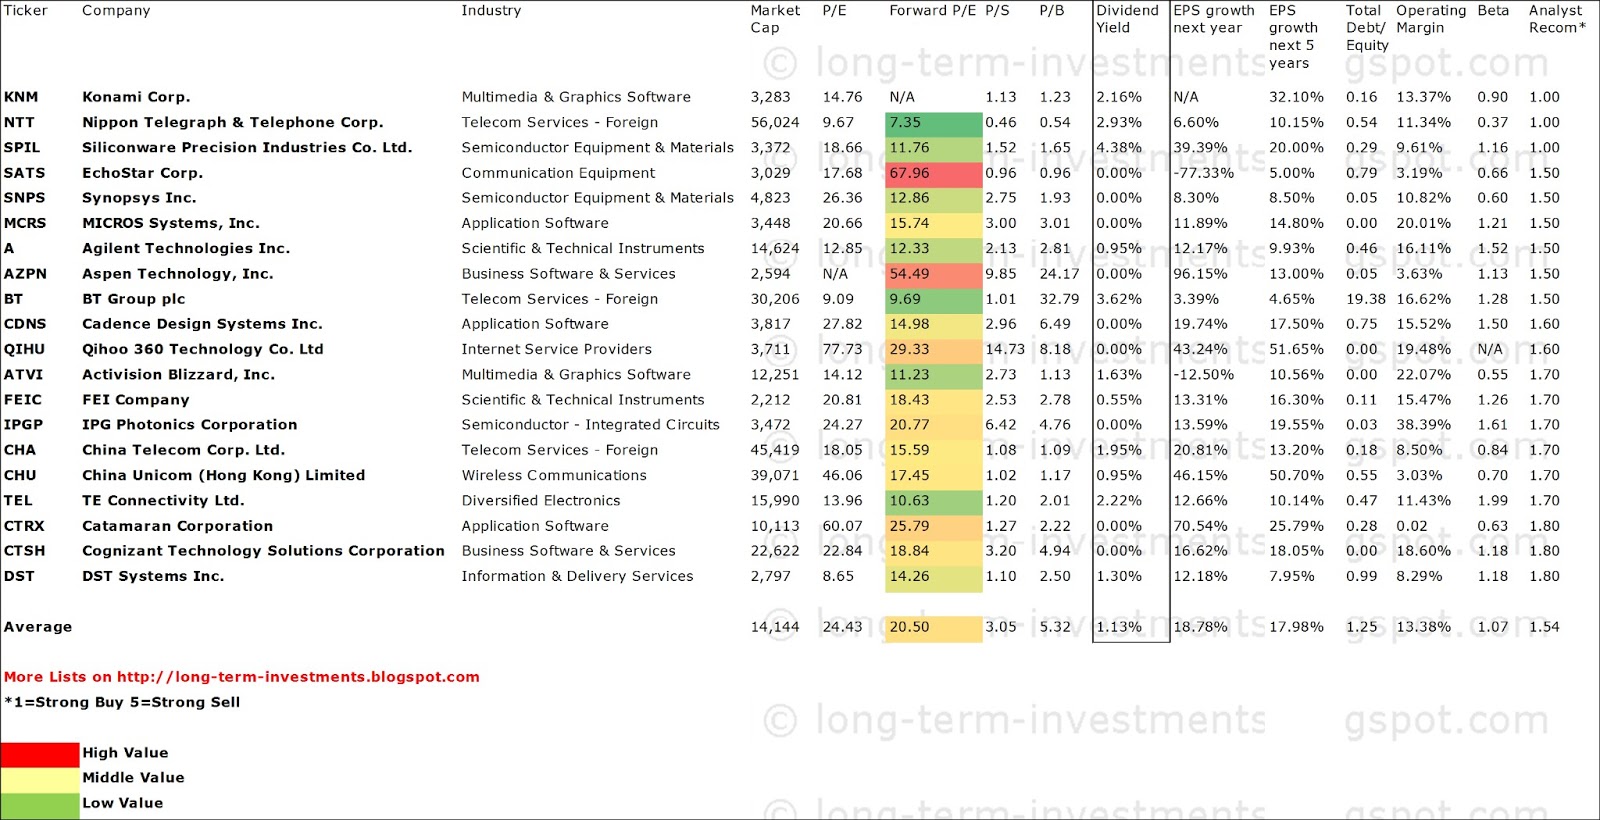Click China Unicom (Hong Kong) Limited
Image resolution: width=1600 pixels, height=820 pixels.
pos(224,475)
